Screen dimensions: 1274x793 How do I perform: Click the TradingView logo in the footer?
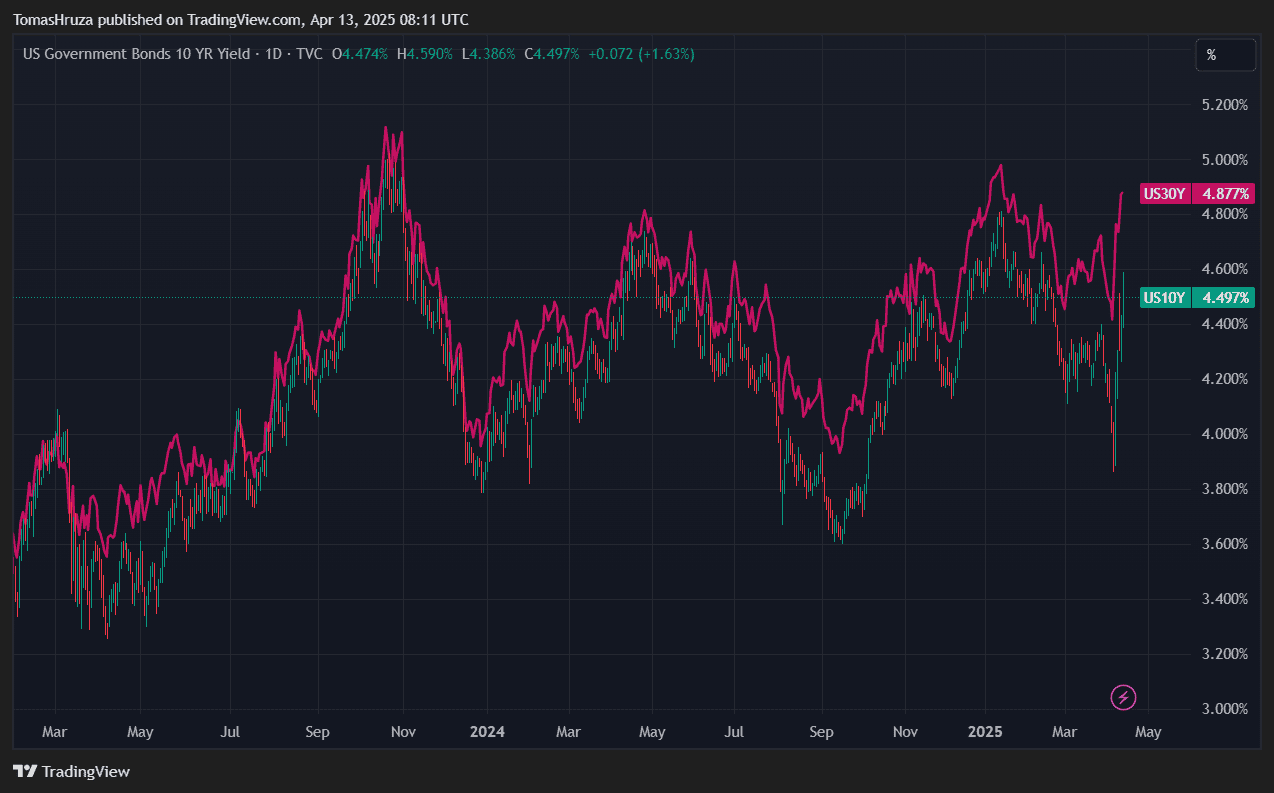71,771
